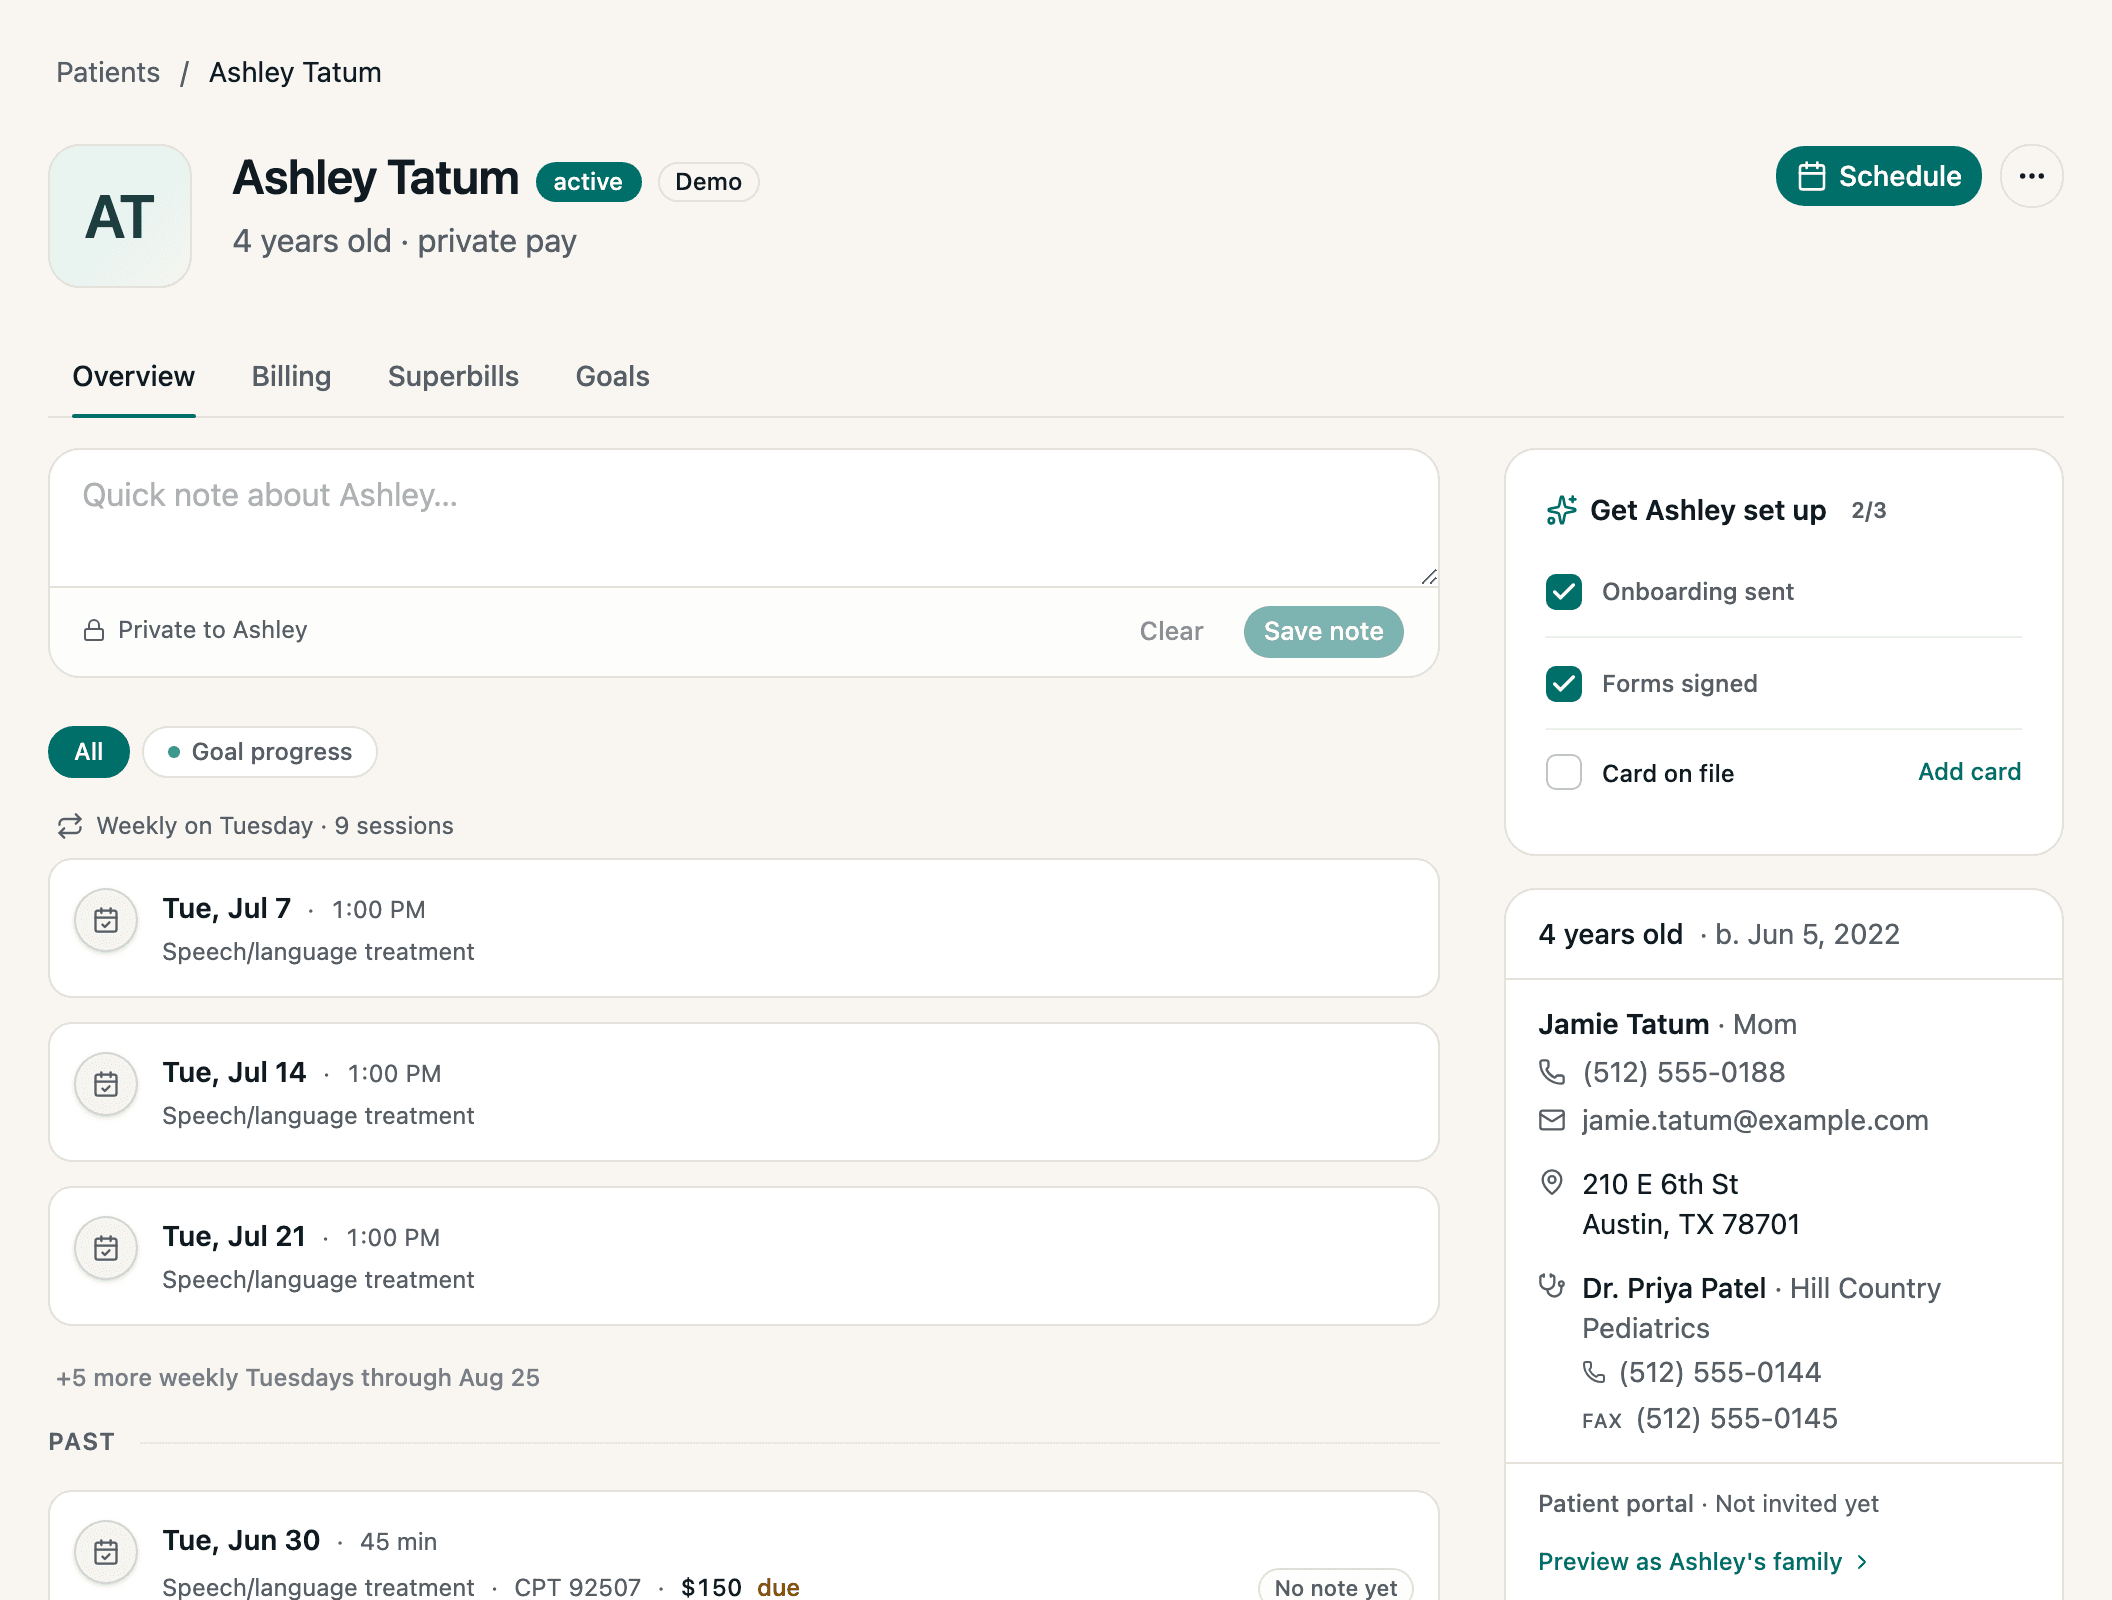Open the Tue, Jun 30 past session heading

pyautogui.click(x=241, y=1540)
